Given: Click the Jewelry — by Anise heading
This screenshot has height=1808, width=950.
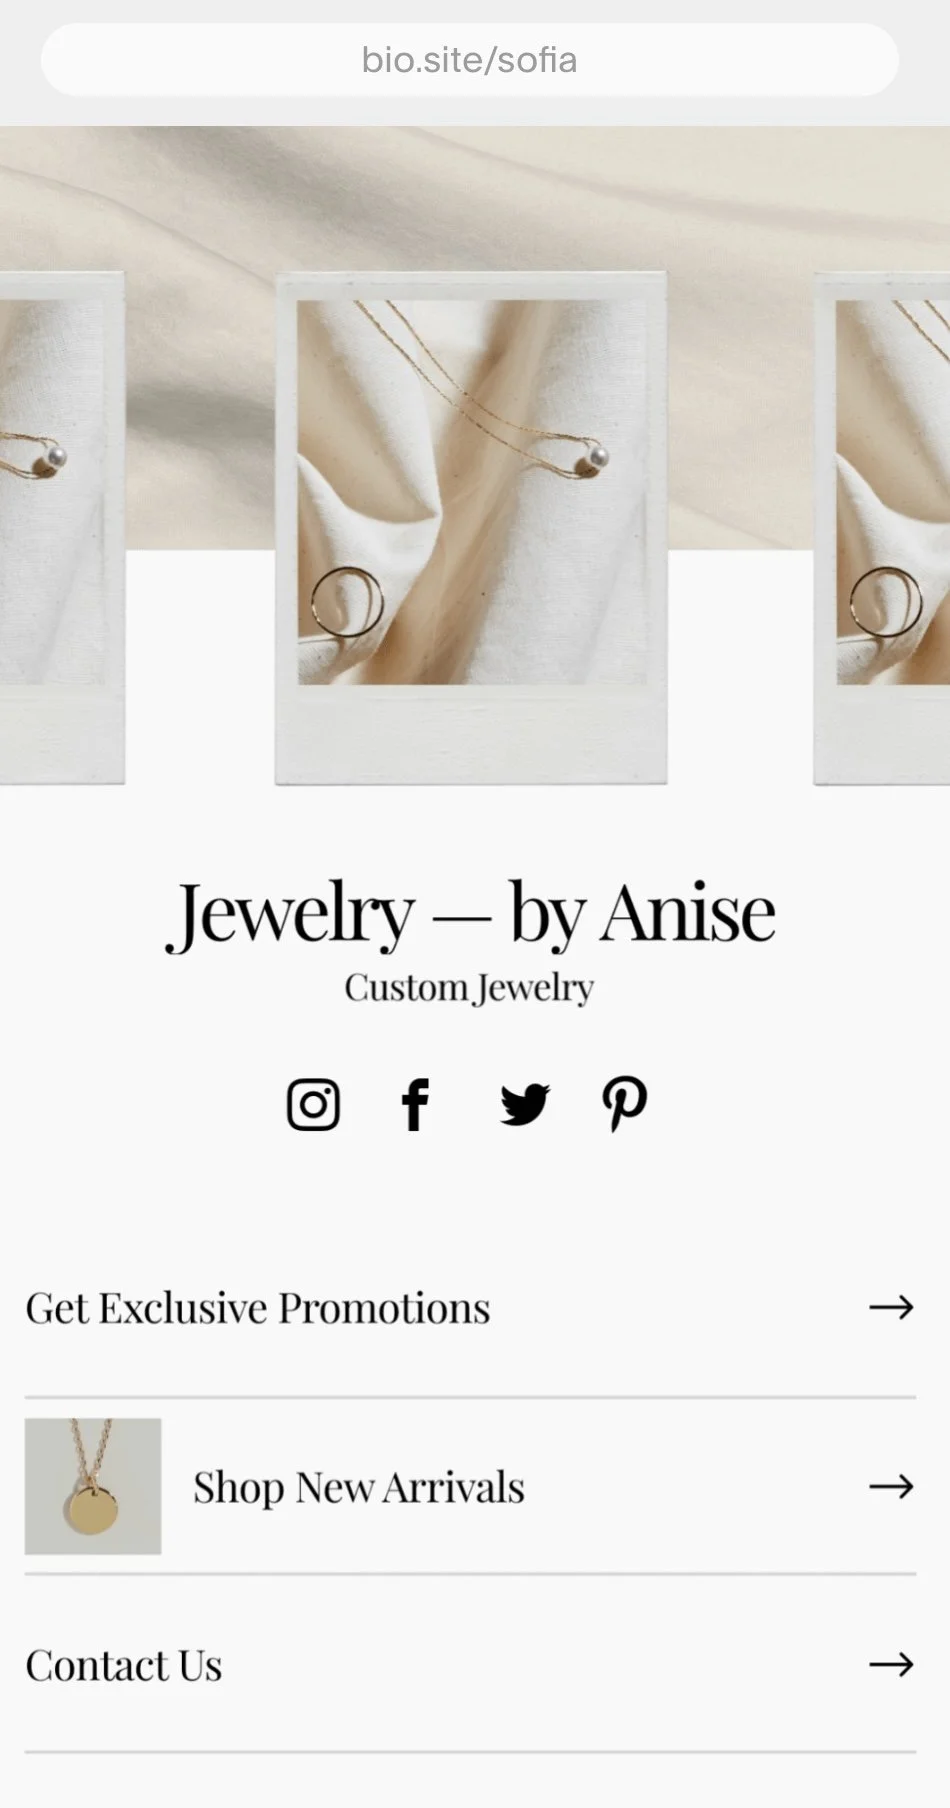Looking at the screenshot, I should click(x=470, y=913).
